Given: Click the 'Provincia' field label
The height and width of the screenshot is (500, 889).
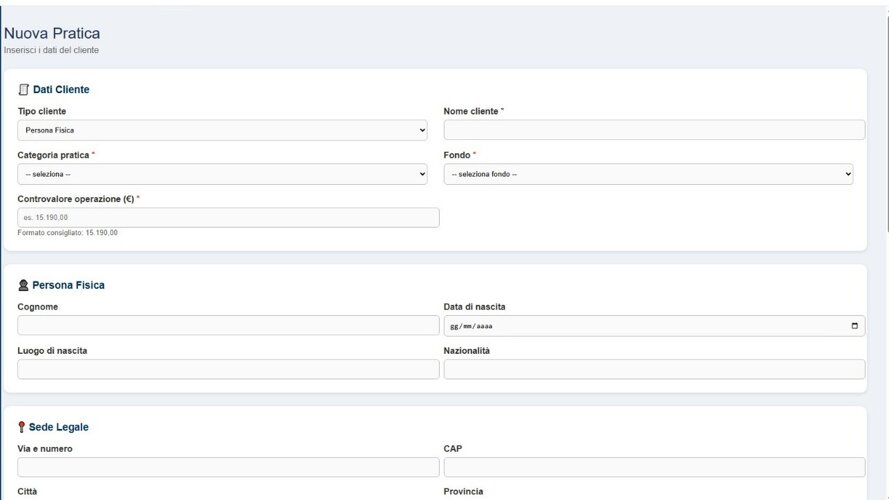Looking at the screenshot, I should pyautogui.click(x=463, y=491).
